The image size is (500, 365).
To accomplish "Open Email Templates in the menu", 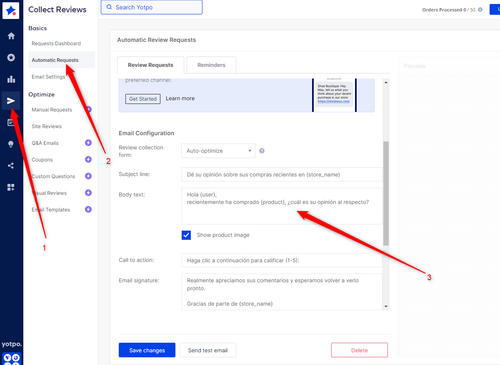I will (51, 210).
